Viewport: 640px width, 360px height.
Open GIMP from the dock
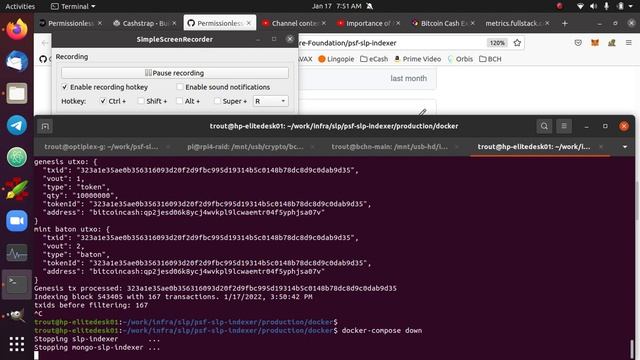coord(17,315)
